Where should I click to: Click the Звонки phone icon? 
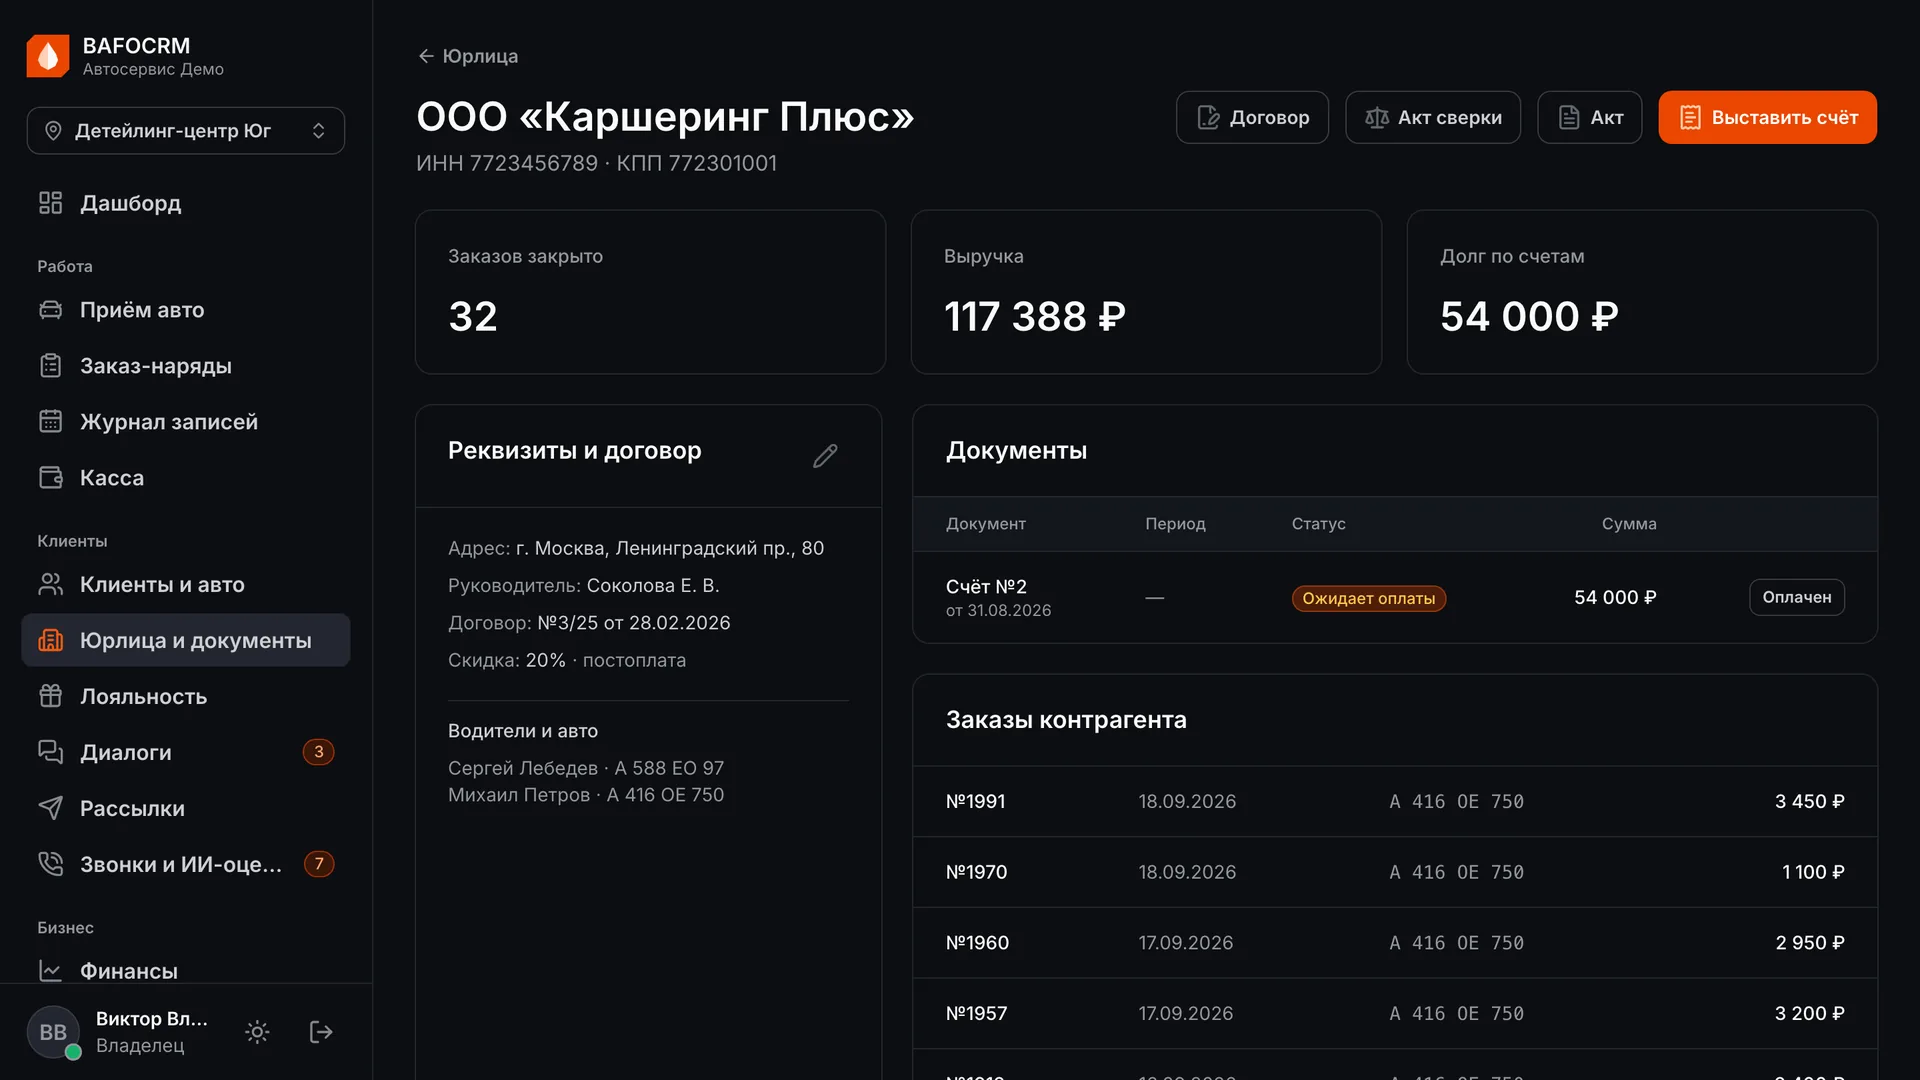[51, 864]
